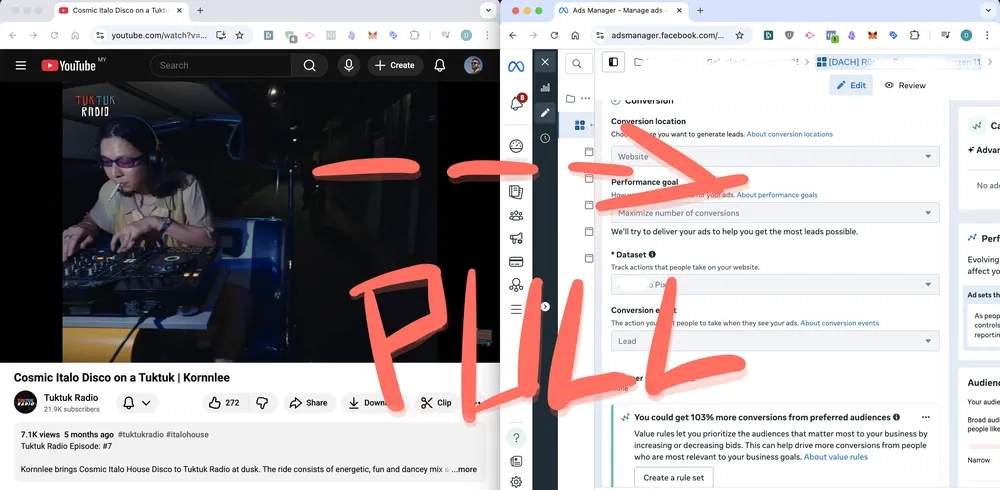Image resolution: width=1000 pixels, height=490 pixels.
Task: Open the YouTube notifications bell
Action: click(x=440, y=66)
